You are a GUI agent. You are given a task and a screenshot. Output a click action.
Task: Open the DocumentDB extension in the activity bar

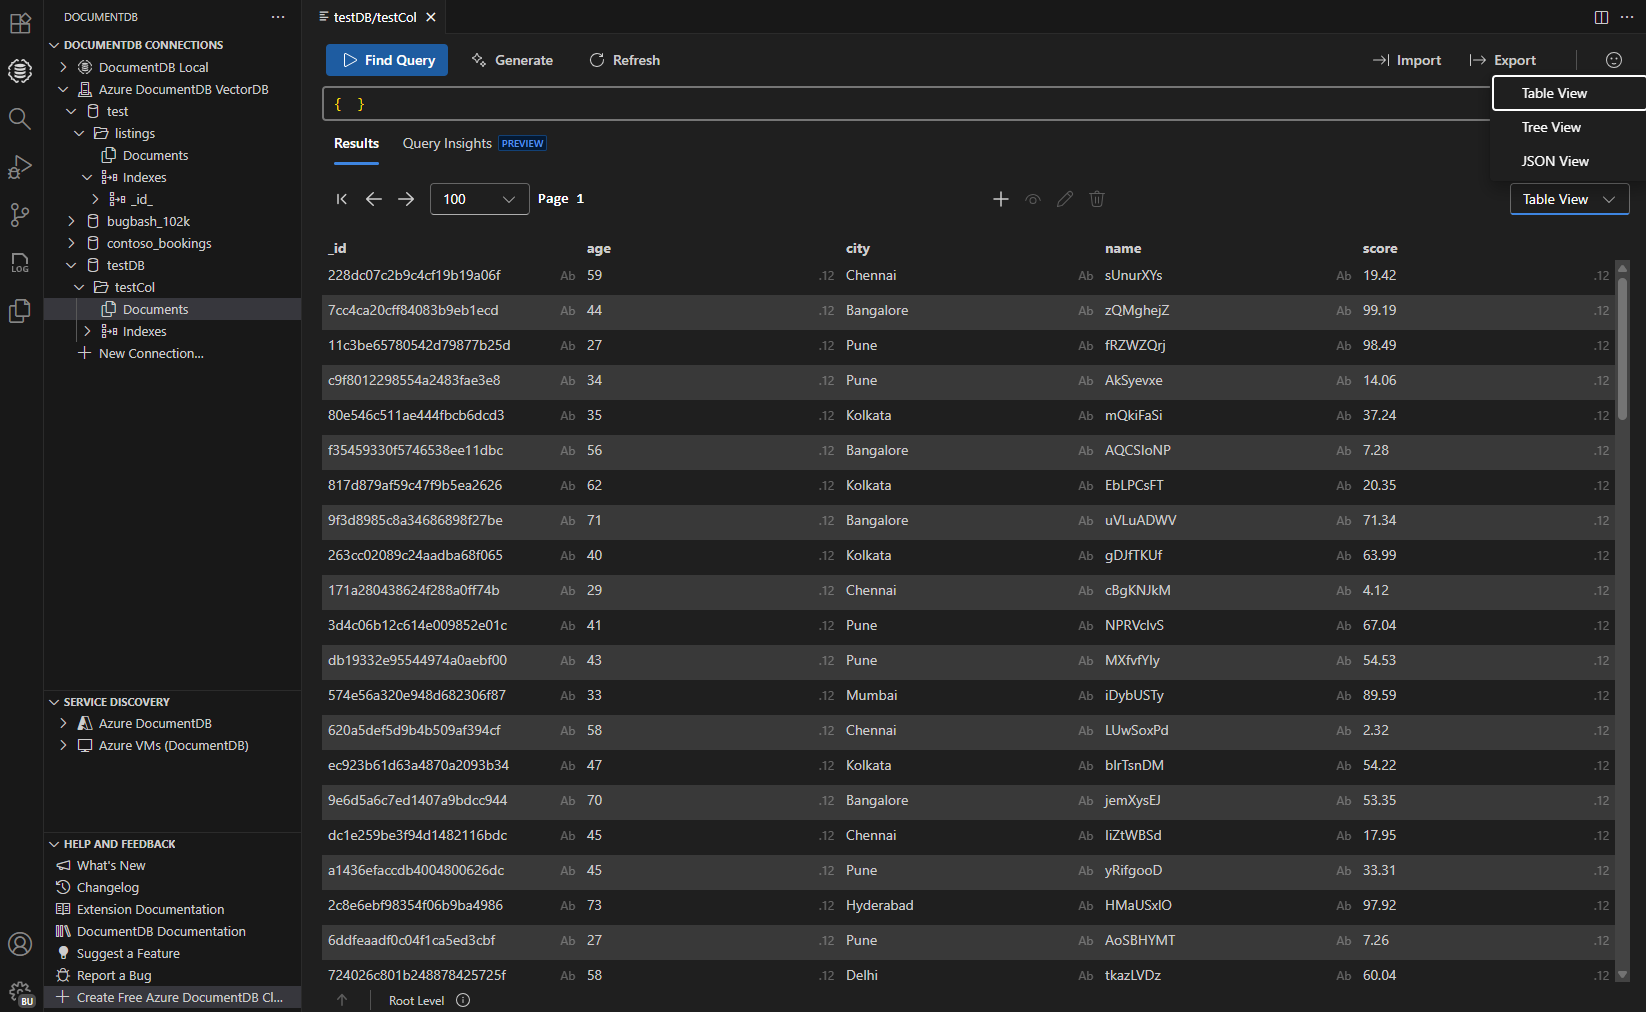[x=20, y=71]
